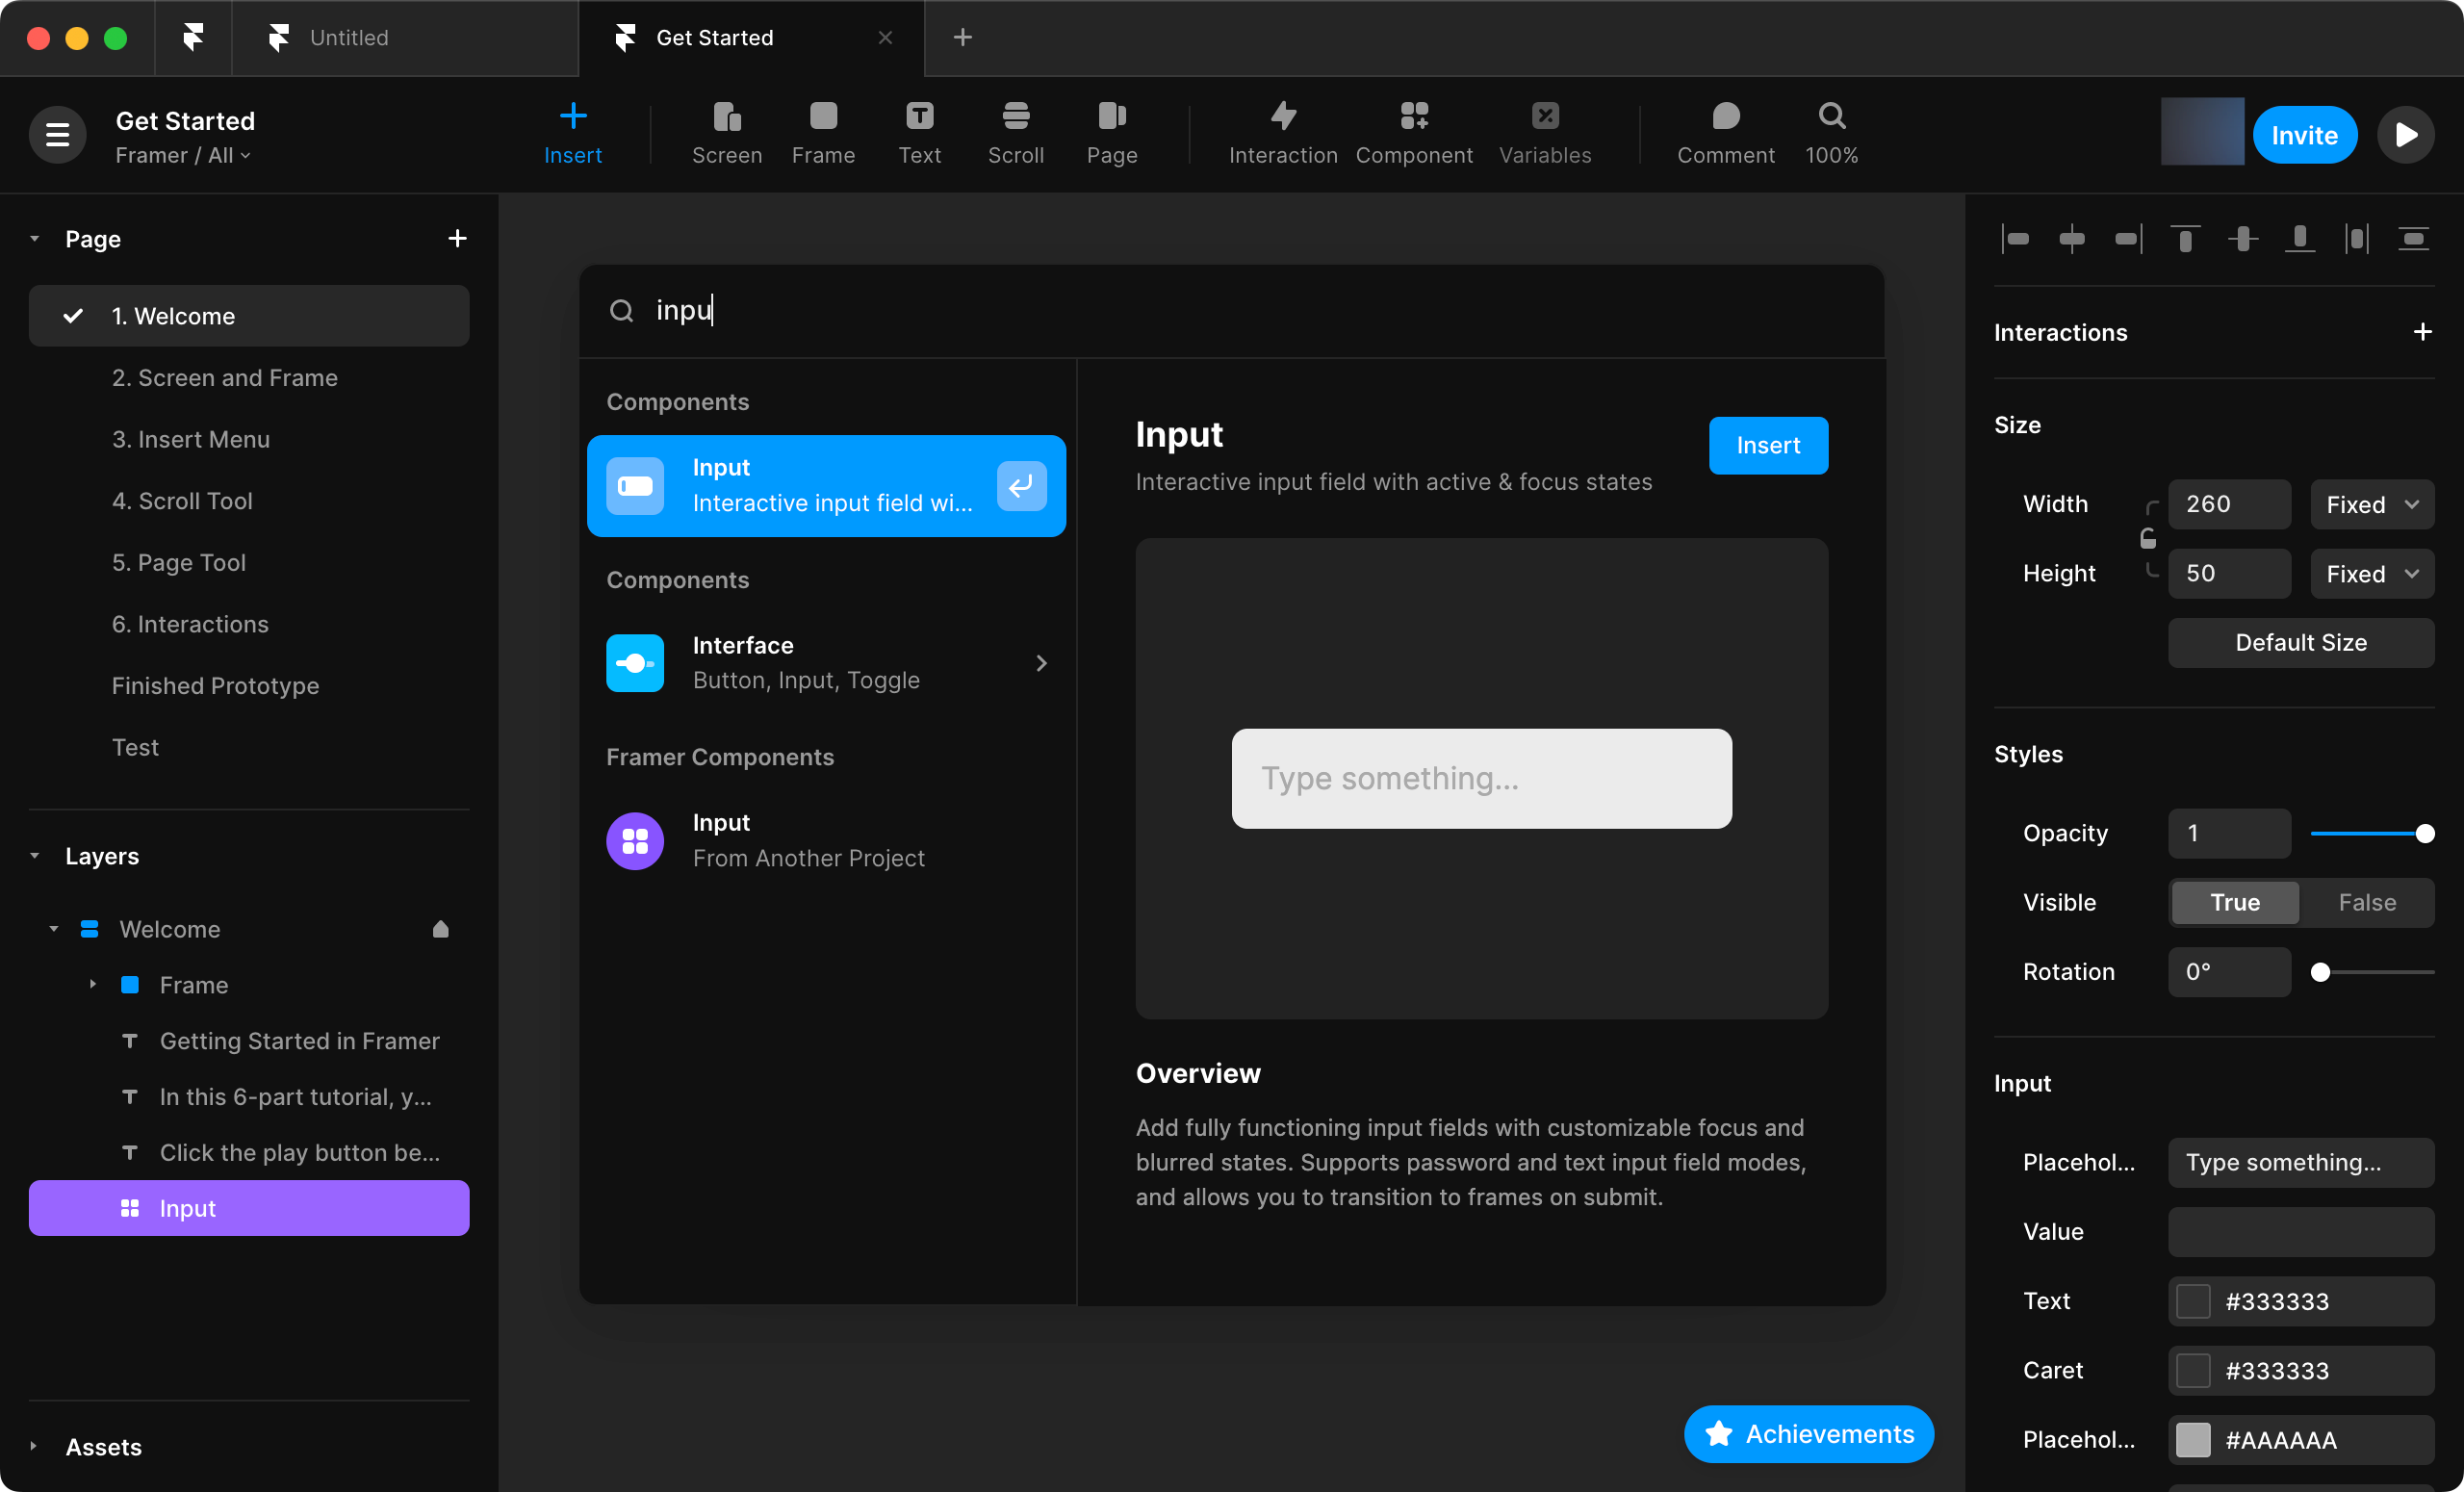The height and width of the screenshot is (1492, 2464).
Task: Select the Frame tool
Action: 823,133
